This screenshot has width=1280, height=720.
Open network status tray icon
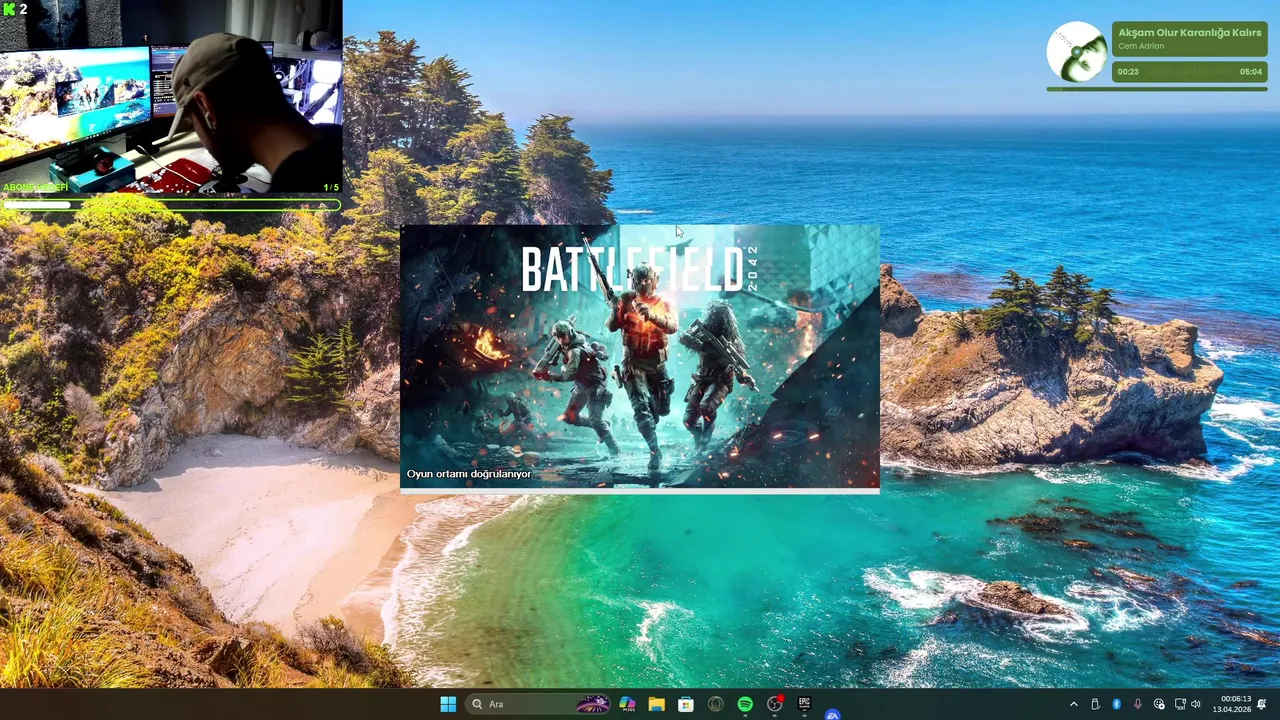tap(1180, 704)
